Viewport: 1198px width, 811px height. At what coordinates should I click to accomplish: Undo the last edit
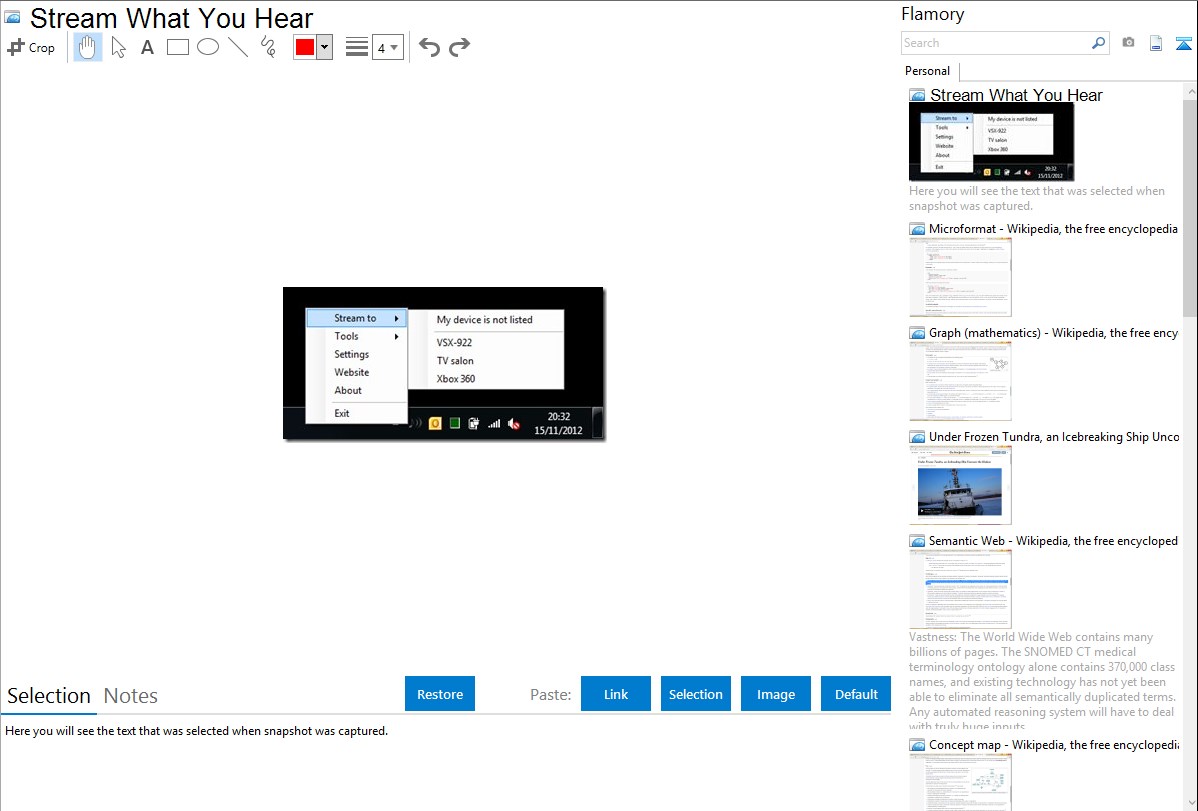click(x=429, y=47)
